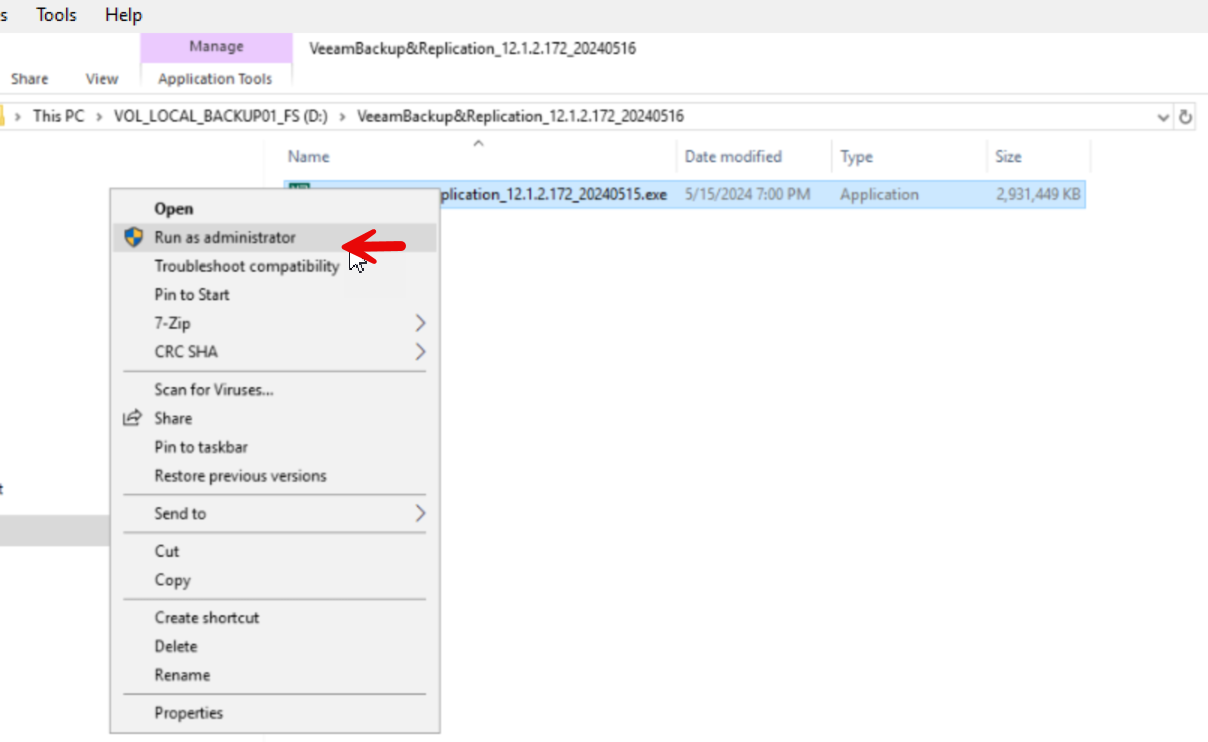
Task: Click the Application type cell
Action: (879, 194)
